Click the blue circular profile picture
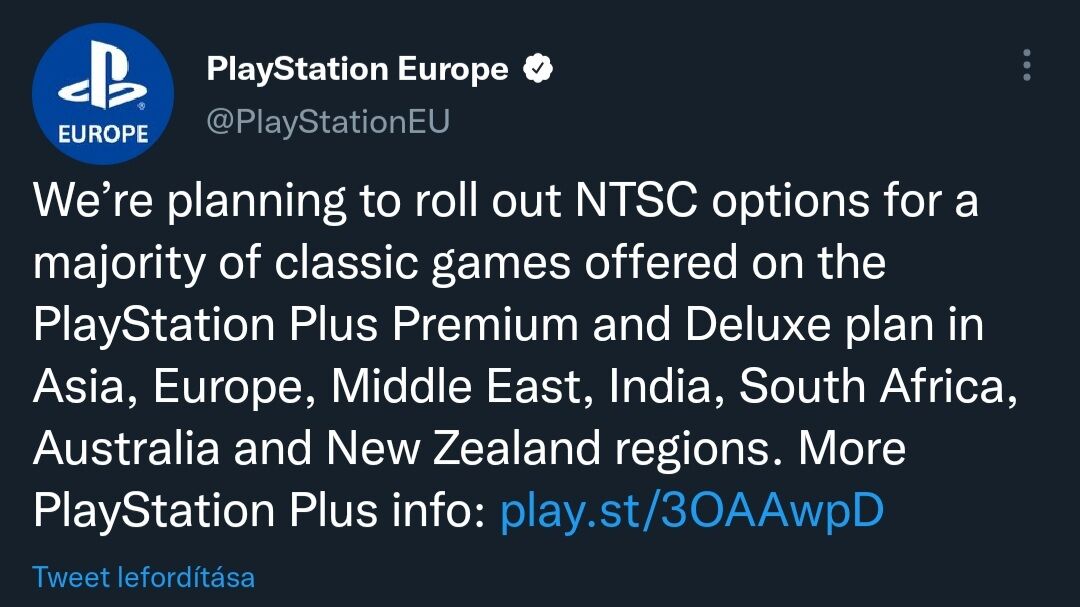This screenshot has width=1080, height=607. (103, 94)
